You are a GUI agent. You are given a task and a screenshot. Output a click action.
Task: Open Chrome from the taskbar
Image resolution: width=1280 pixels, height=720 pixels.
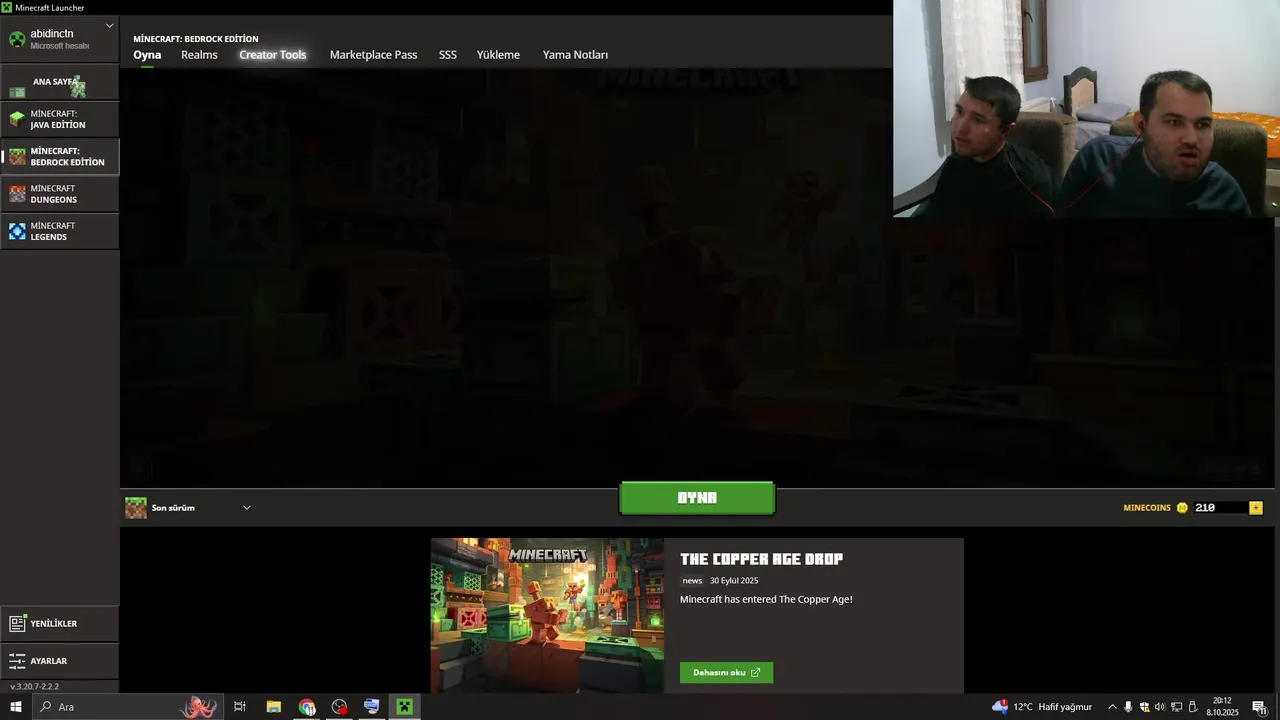pos(307,707)
